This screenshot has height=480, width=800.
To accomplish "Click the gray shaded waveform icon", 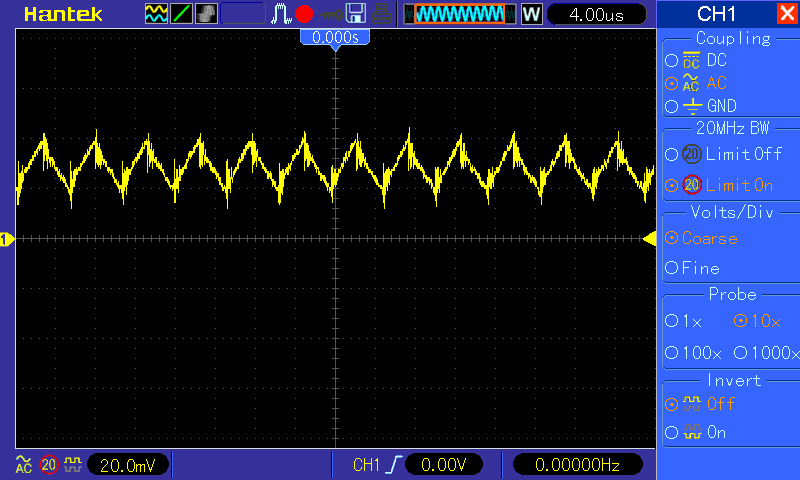I will tap(206, 14).
